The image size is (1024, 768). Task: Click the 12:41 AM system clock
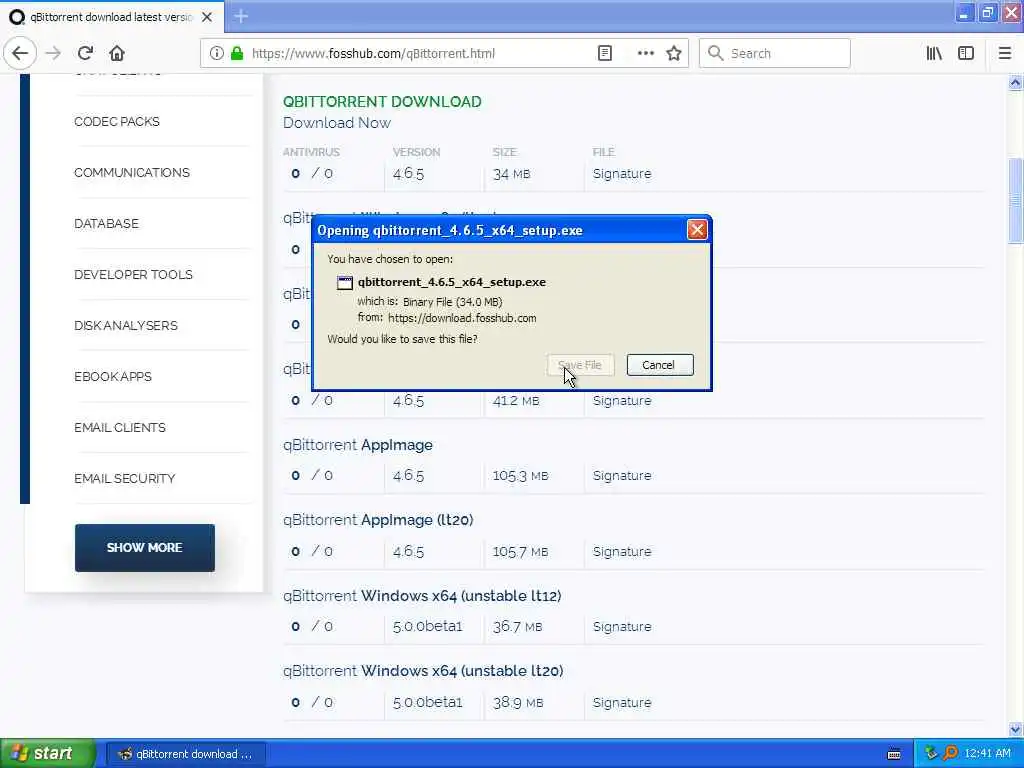987,754
